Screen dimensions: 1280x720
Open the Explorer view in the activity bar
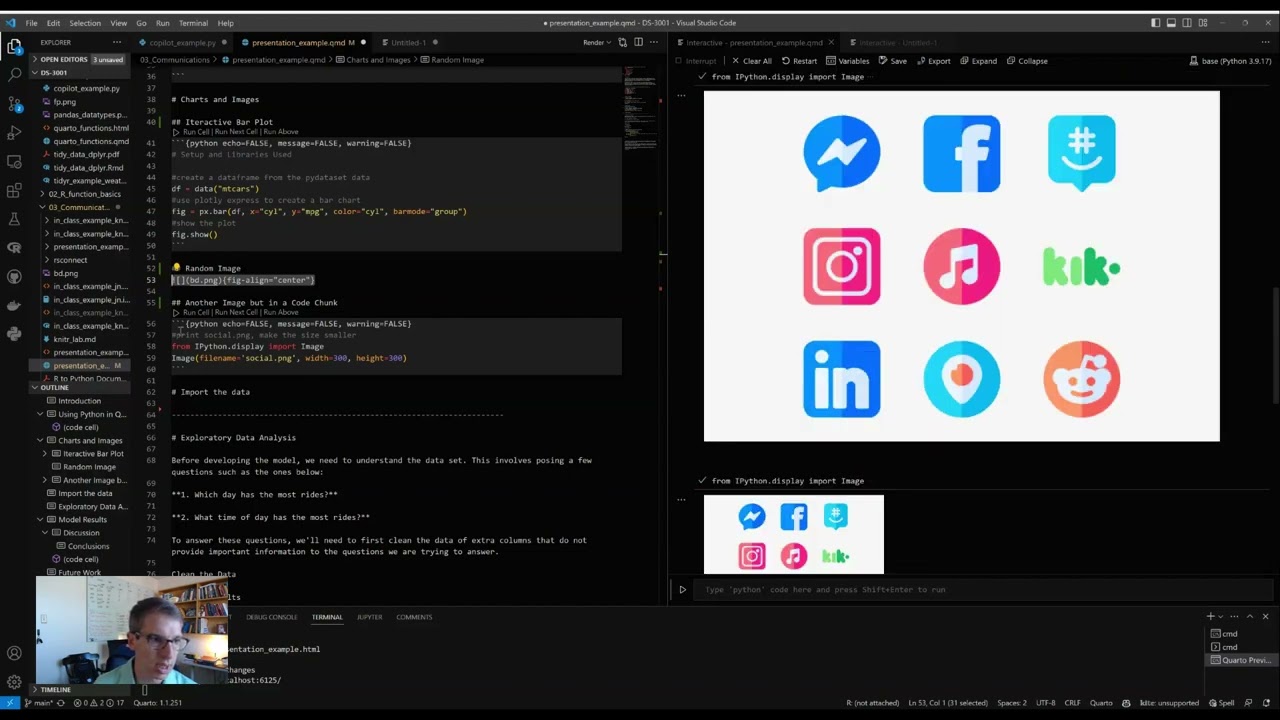click(14, 46)
